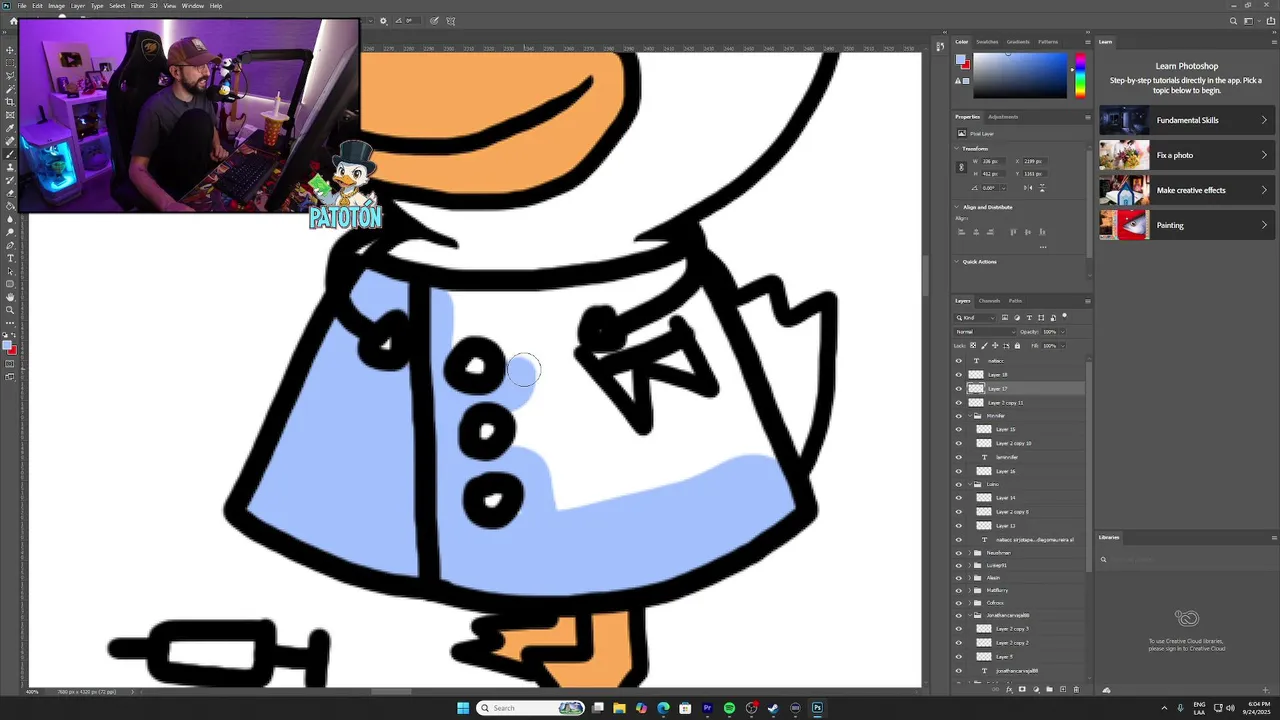The image size is (1280, 720).
Task: Toggle visibility of the Lono group
Action: pyautogui.click(x=959, y=484)
